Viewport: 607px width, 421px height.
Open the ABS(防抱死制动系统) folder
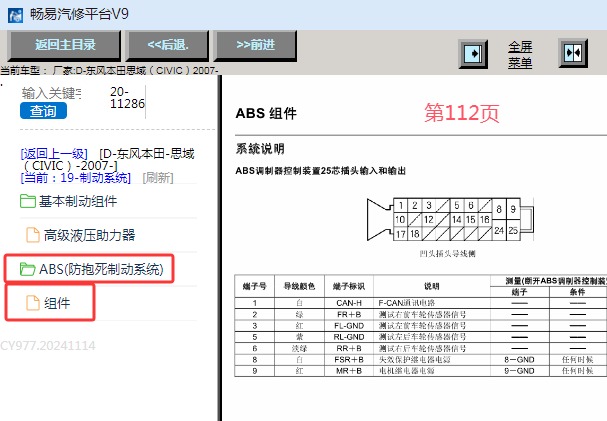(x=101, y=269)
